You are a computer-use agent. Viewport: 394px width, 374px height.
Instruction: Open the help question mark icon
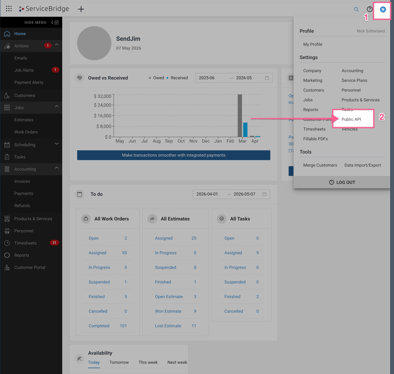pyautogui.click(x=369, y=9)
